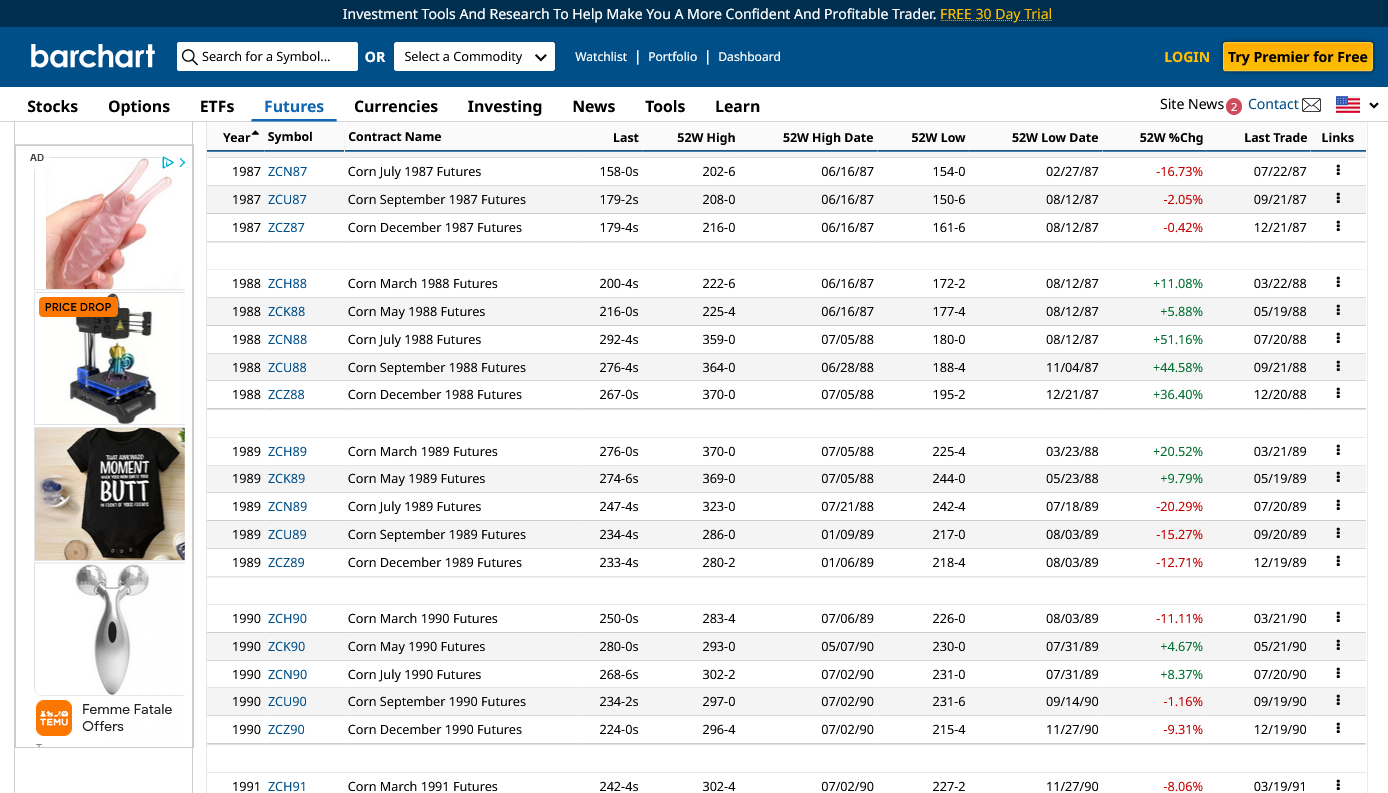Open links menu for ZCK88 row

point(1338,311)
